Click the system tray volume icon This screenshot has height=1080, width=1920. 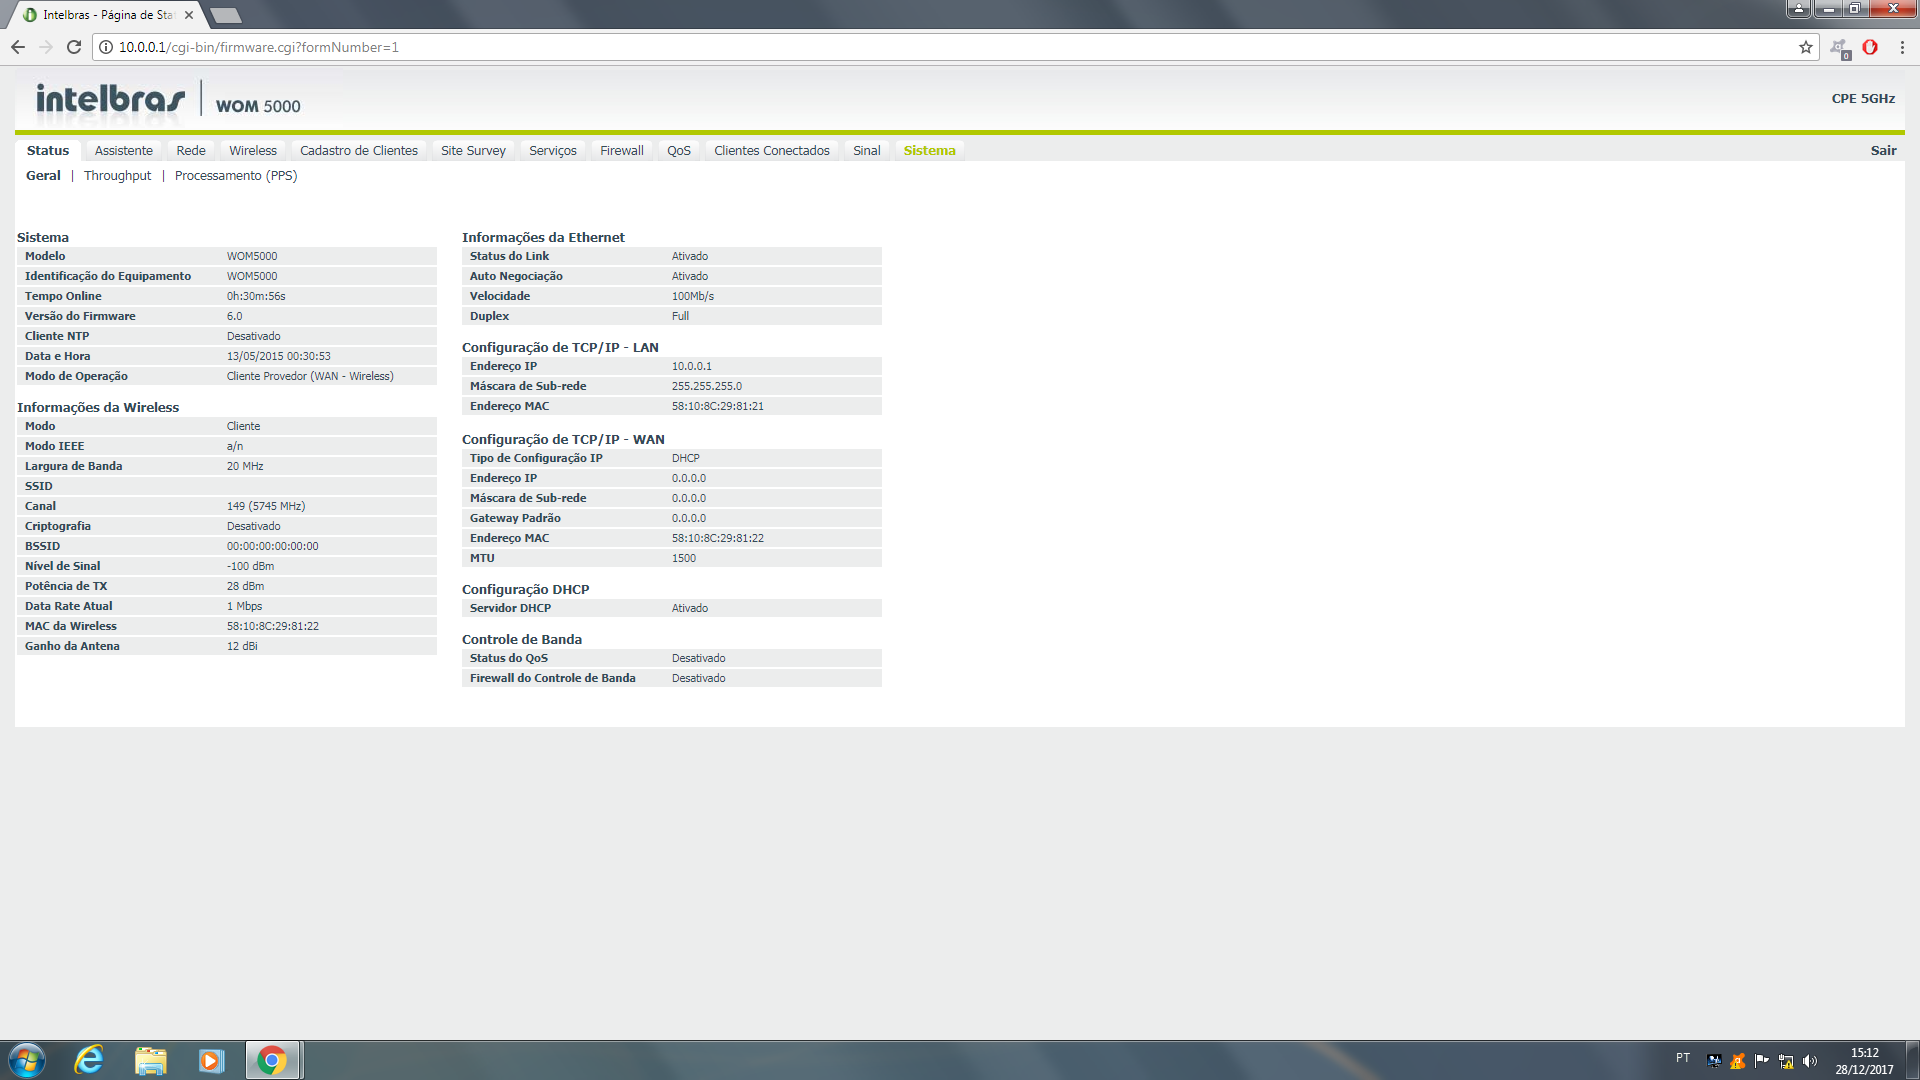(1810, 1061)
